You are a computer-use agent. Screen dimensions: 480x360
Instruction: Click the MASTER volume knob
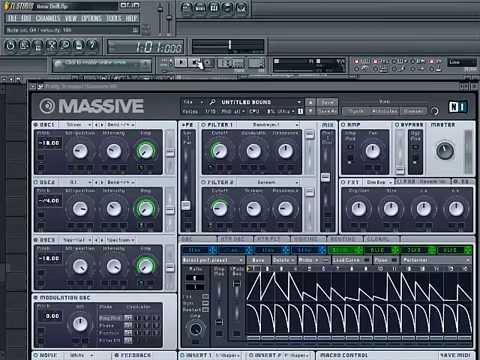(x=445, y=151)
